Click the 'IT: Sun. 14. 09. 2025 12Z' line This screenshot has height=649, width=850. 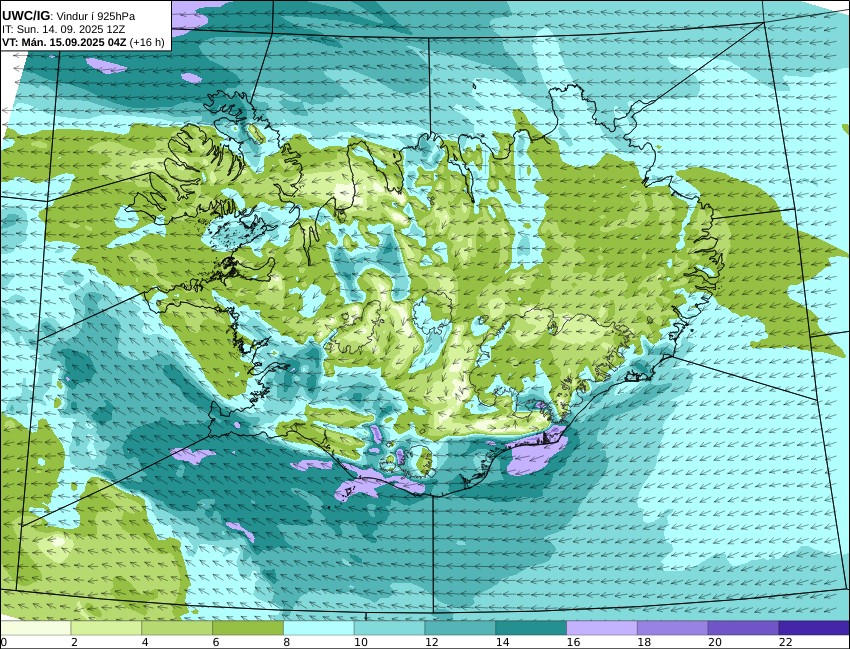tap(63, 29)
